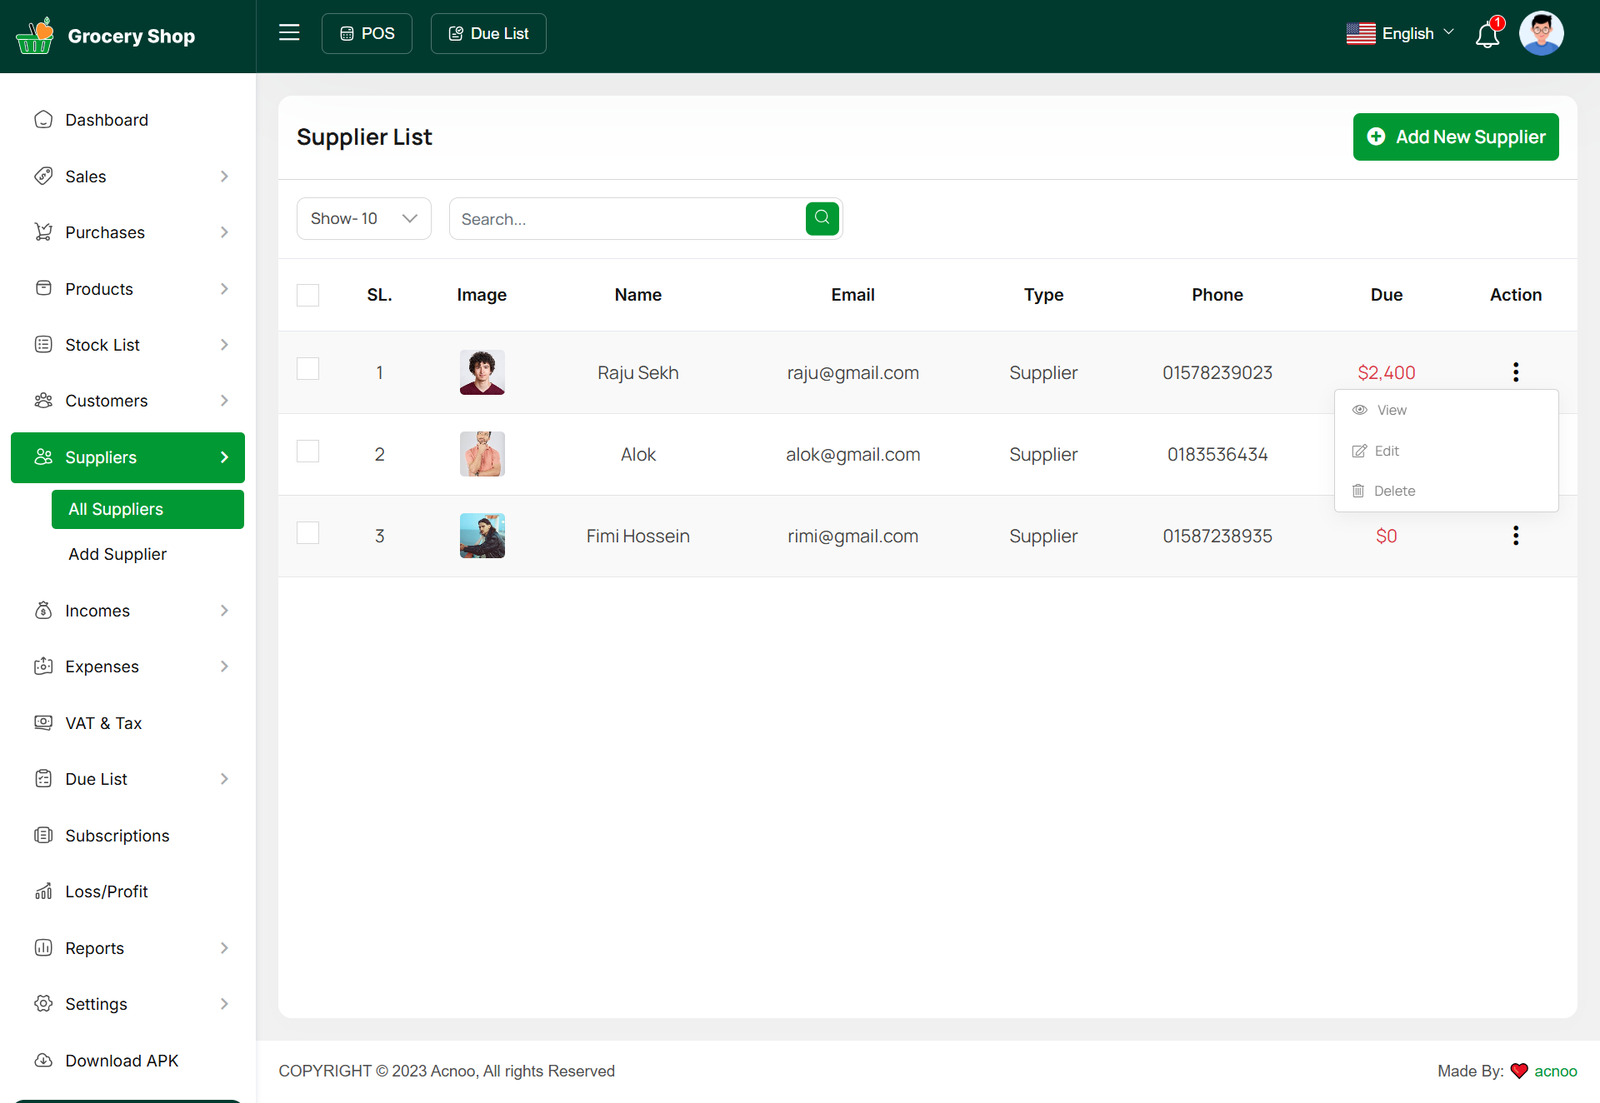Check the checkbox for Raju Sekh row
1600x1103 pixels.
308,369
